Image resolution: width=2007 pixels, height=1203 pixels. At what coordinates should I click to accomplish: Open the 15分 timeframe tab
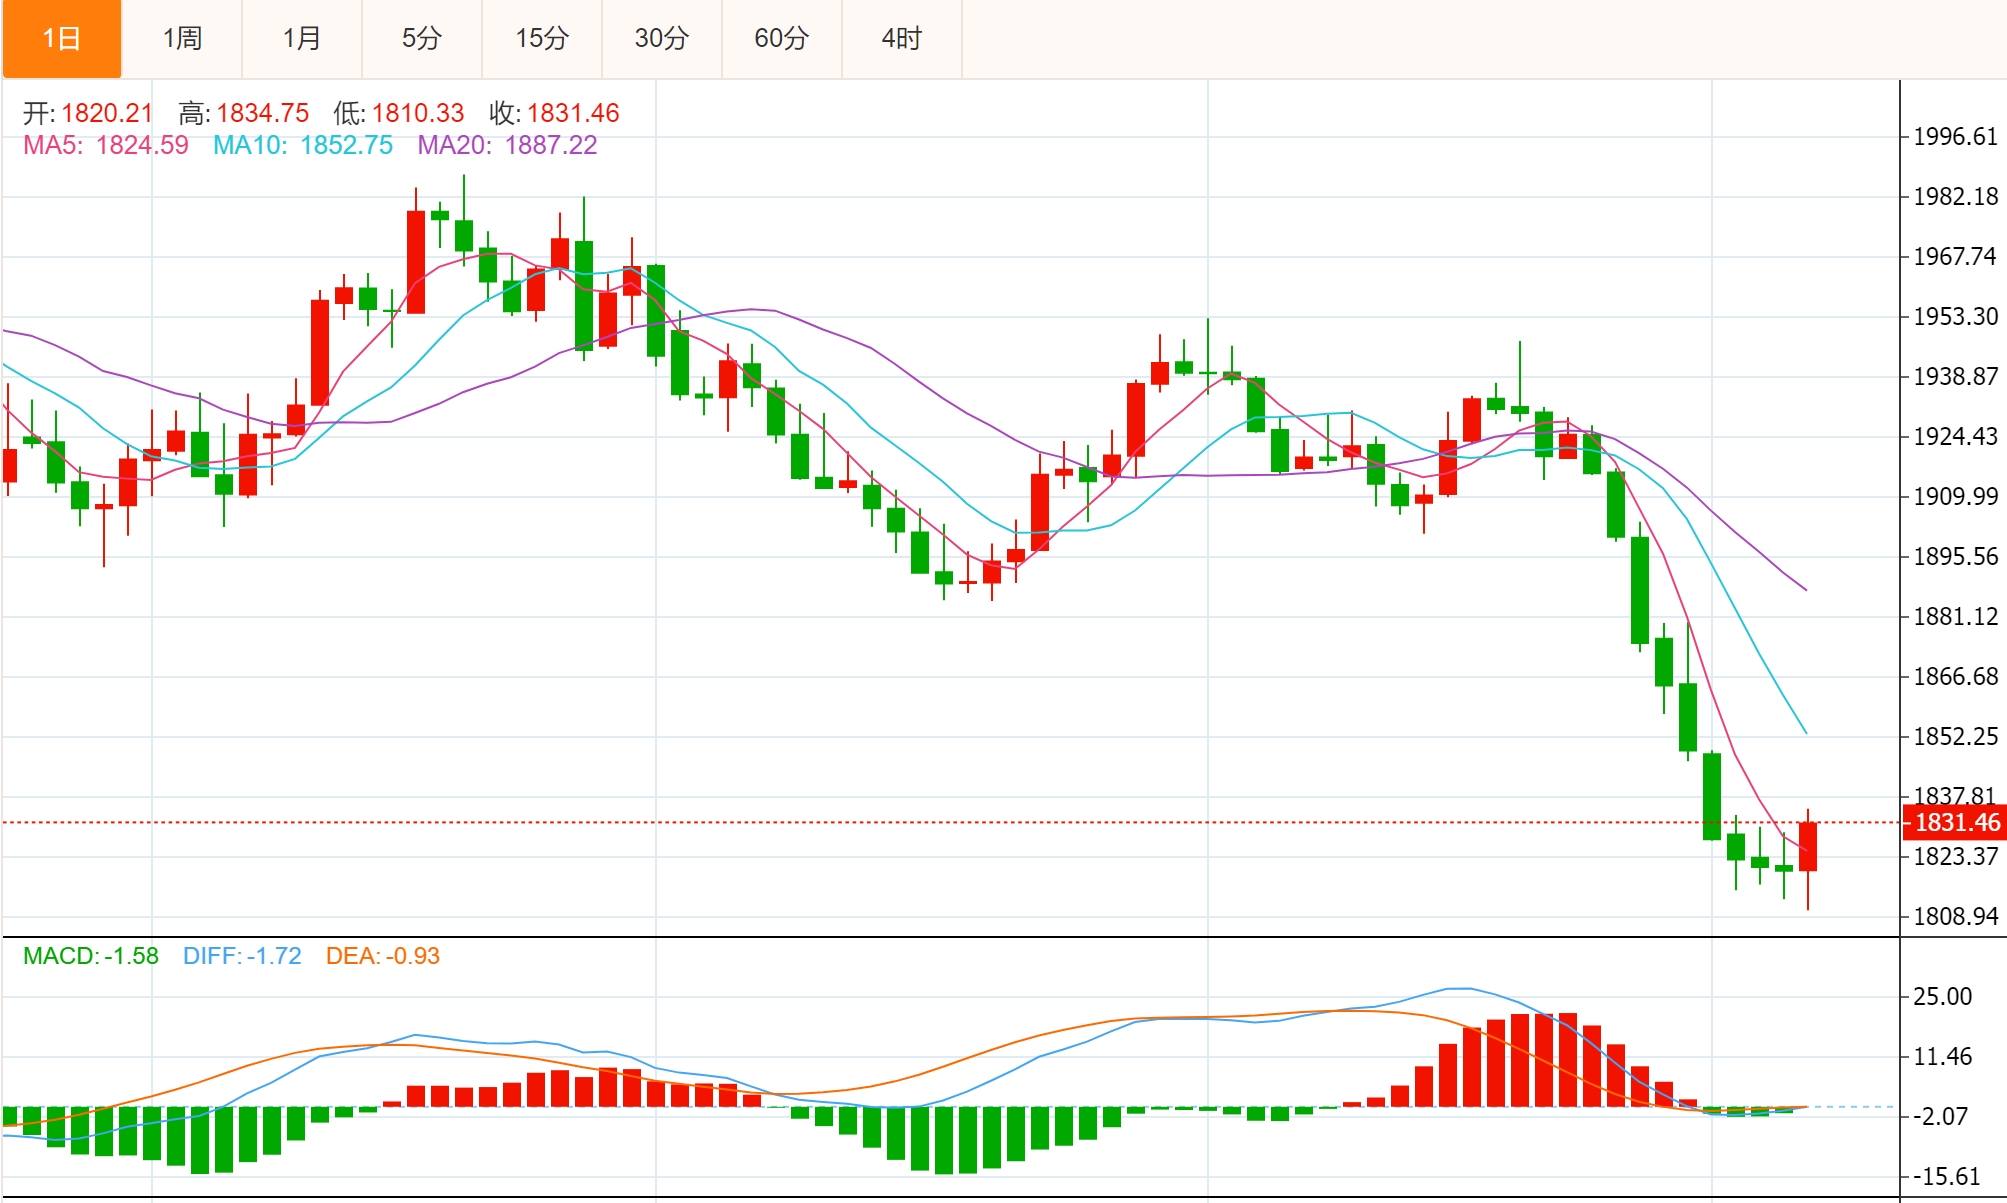tap(542, 39)
